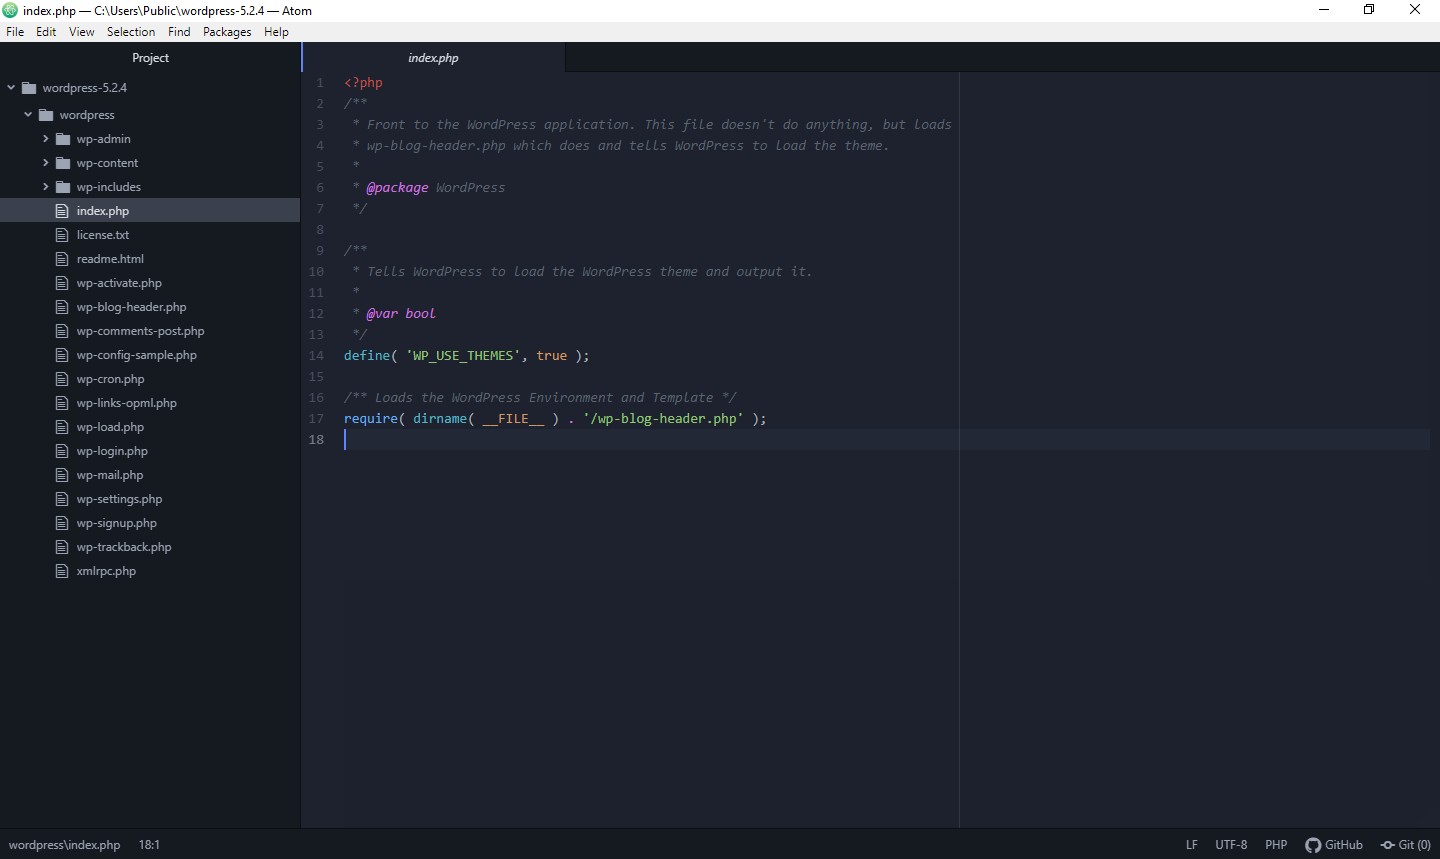
Task: Open readme.html from the sidebar
Action: click(x=111, y=259)
